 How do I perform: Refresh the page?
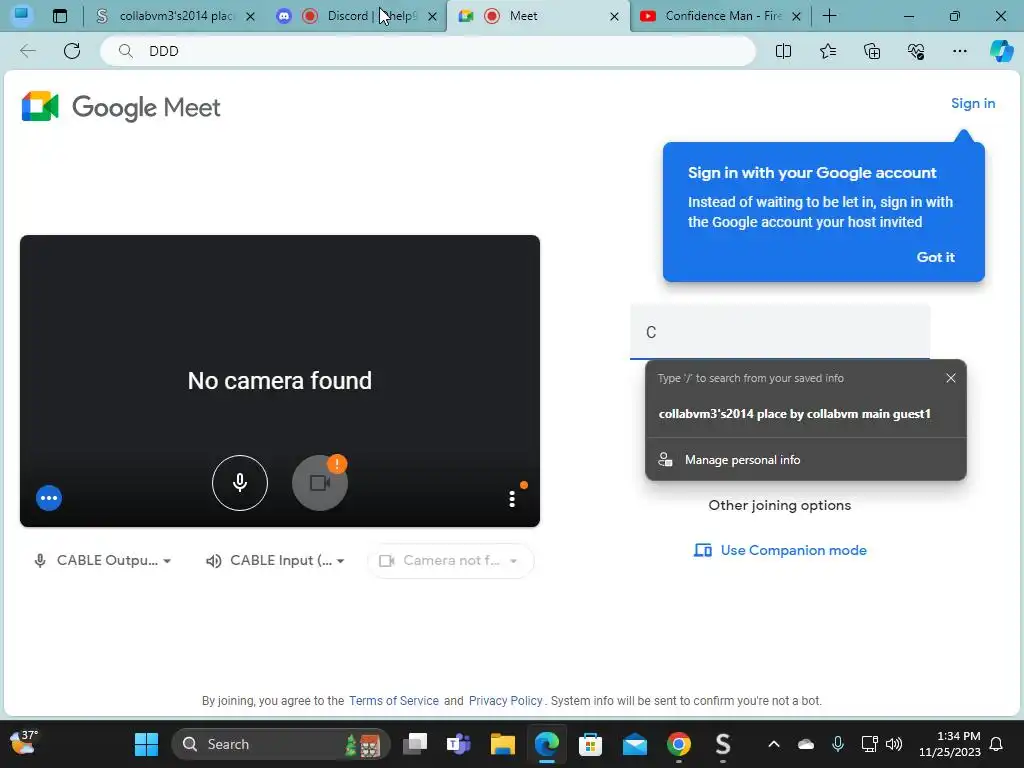pos(72,51)
